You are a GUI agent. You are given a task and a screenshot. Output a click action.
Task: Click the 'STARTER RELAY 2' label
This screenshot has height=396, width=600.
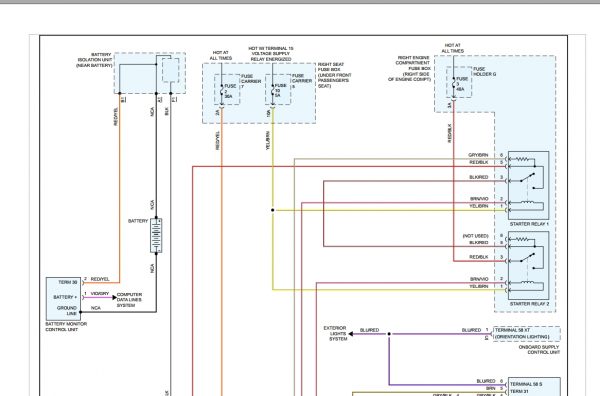[529, 304]
